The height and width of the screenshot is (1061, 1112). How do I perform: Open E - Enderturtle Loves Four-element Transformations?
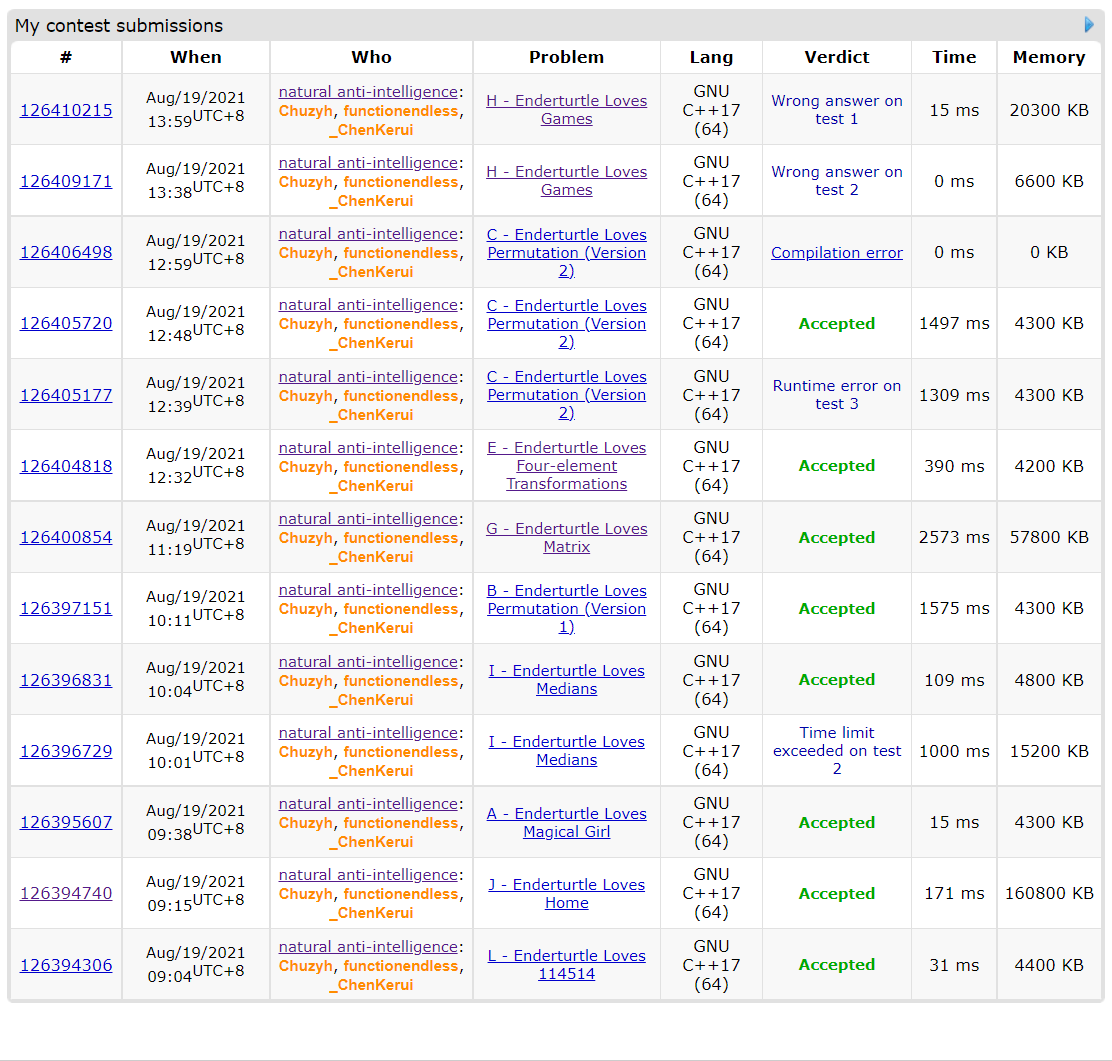click(x=566, y=466)
